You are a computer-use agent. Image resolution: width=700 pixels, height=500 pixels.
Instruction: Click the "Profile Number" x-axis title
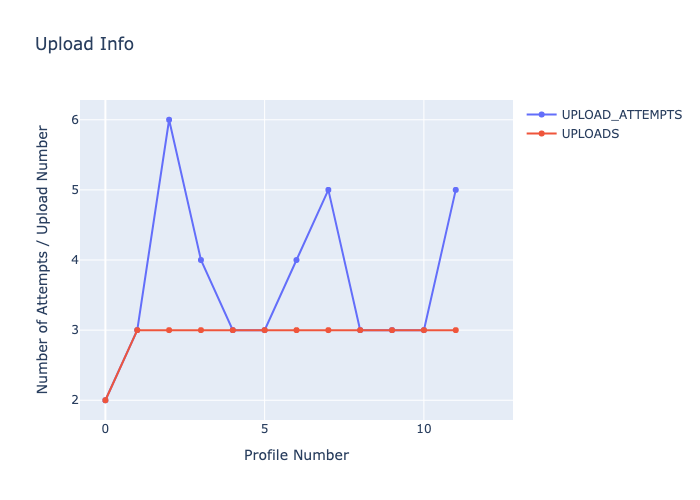point(296,456)
